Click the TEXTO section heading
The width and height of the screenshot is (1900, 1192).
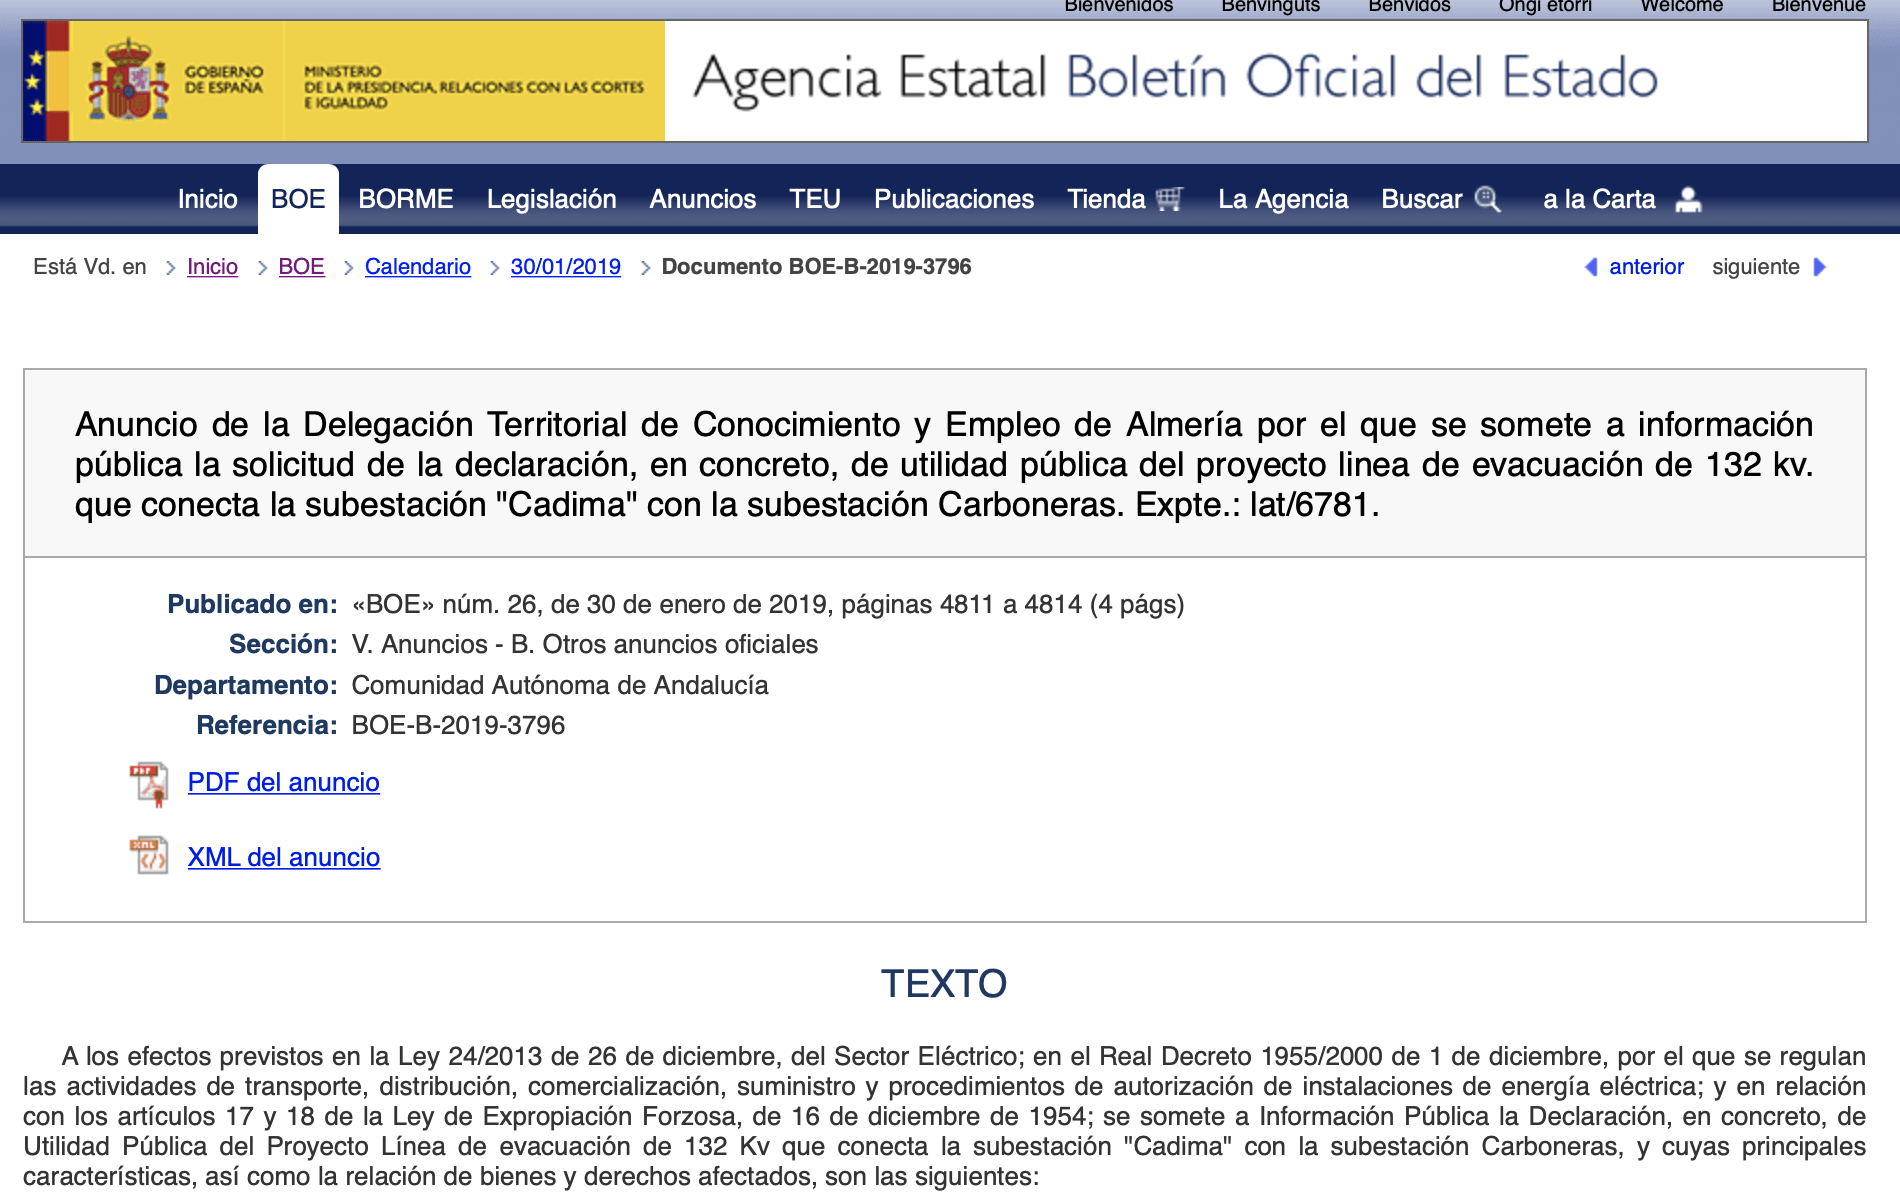[944, 983]
